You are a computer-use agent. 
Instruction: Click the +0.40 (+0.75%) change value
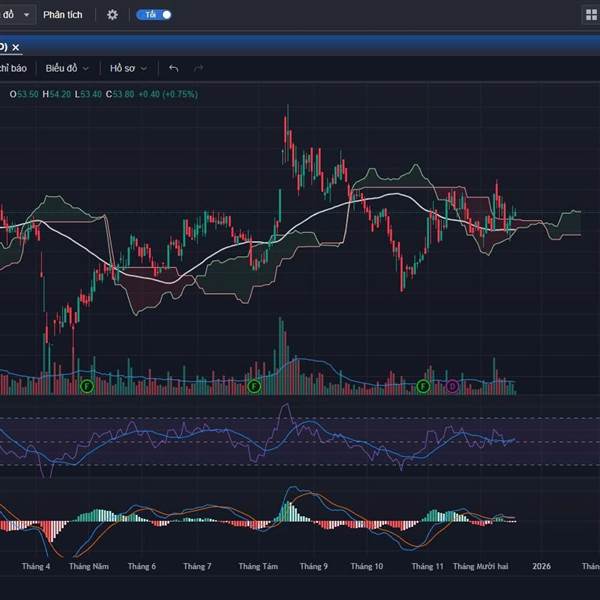pos(168,94)
